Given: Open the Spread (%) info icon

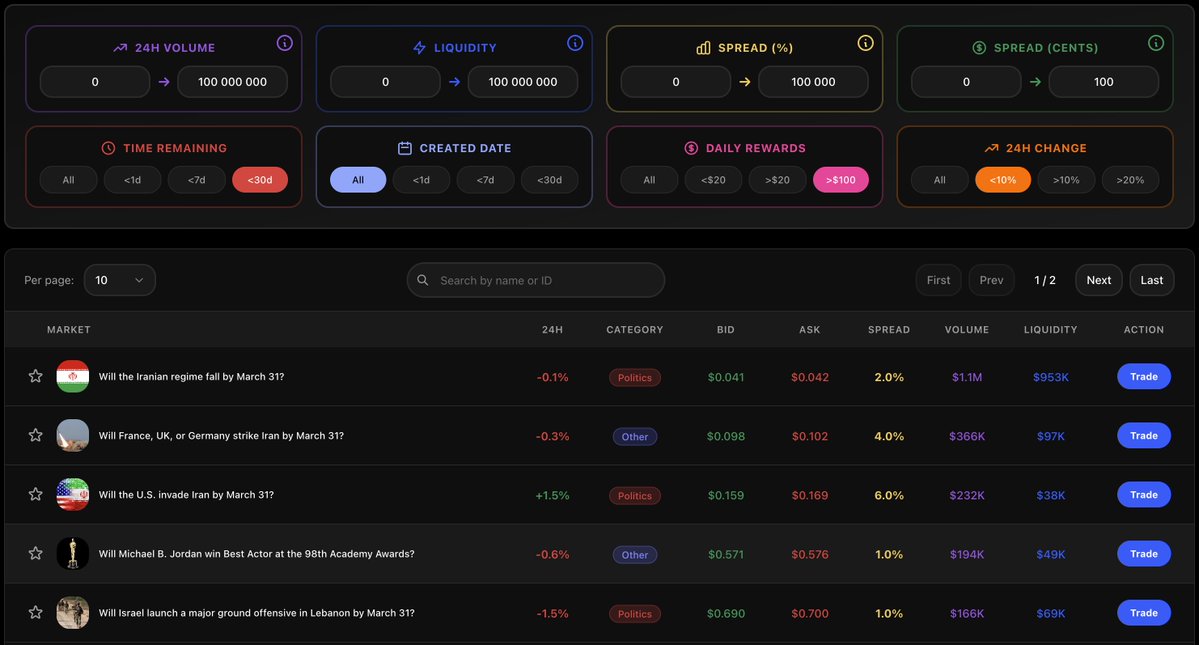Looking at the screenshot, I should [866, 43].
